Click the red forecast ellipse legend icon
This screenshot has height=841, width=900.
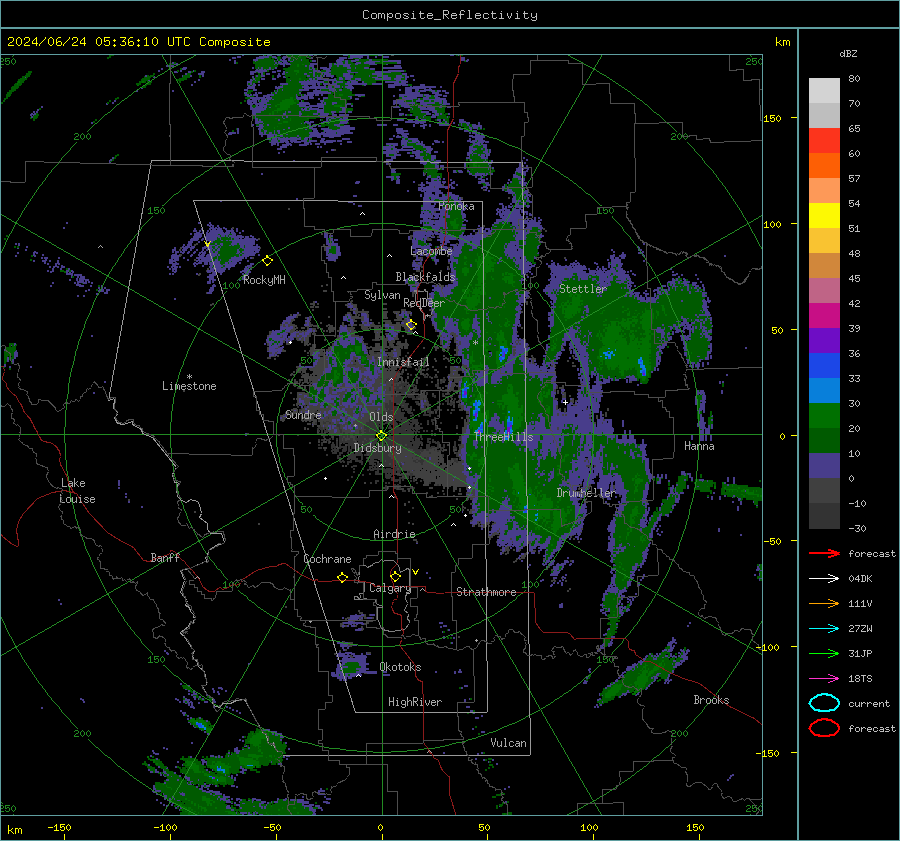[824, 728]
